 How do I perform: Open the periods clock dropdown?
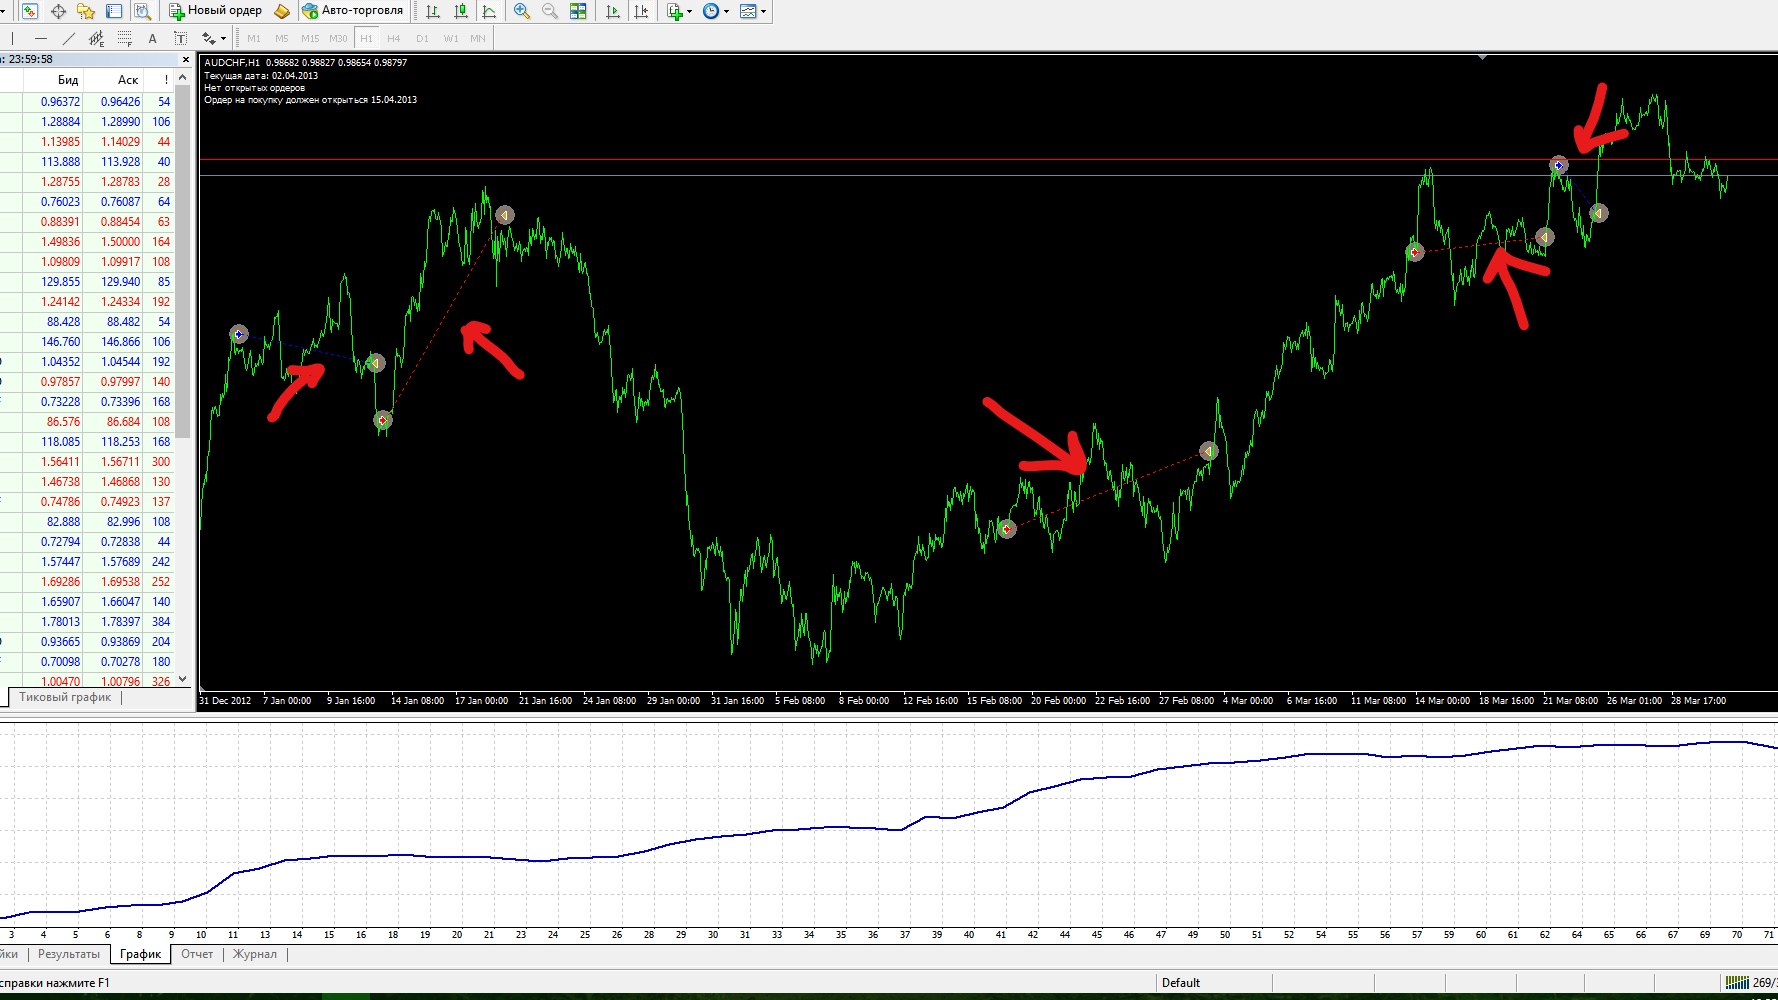point(716,11)
